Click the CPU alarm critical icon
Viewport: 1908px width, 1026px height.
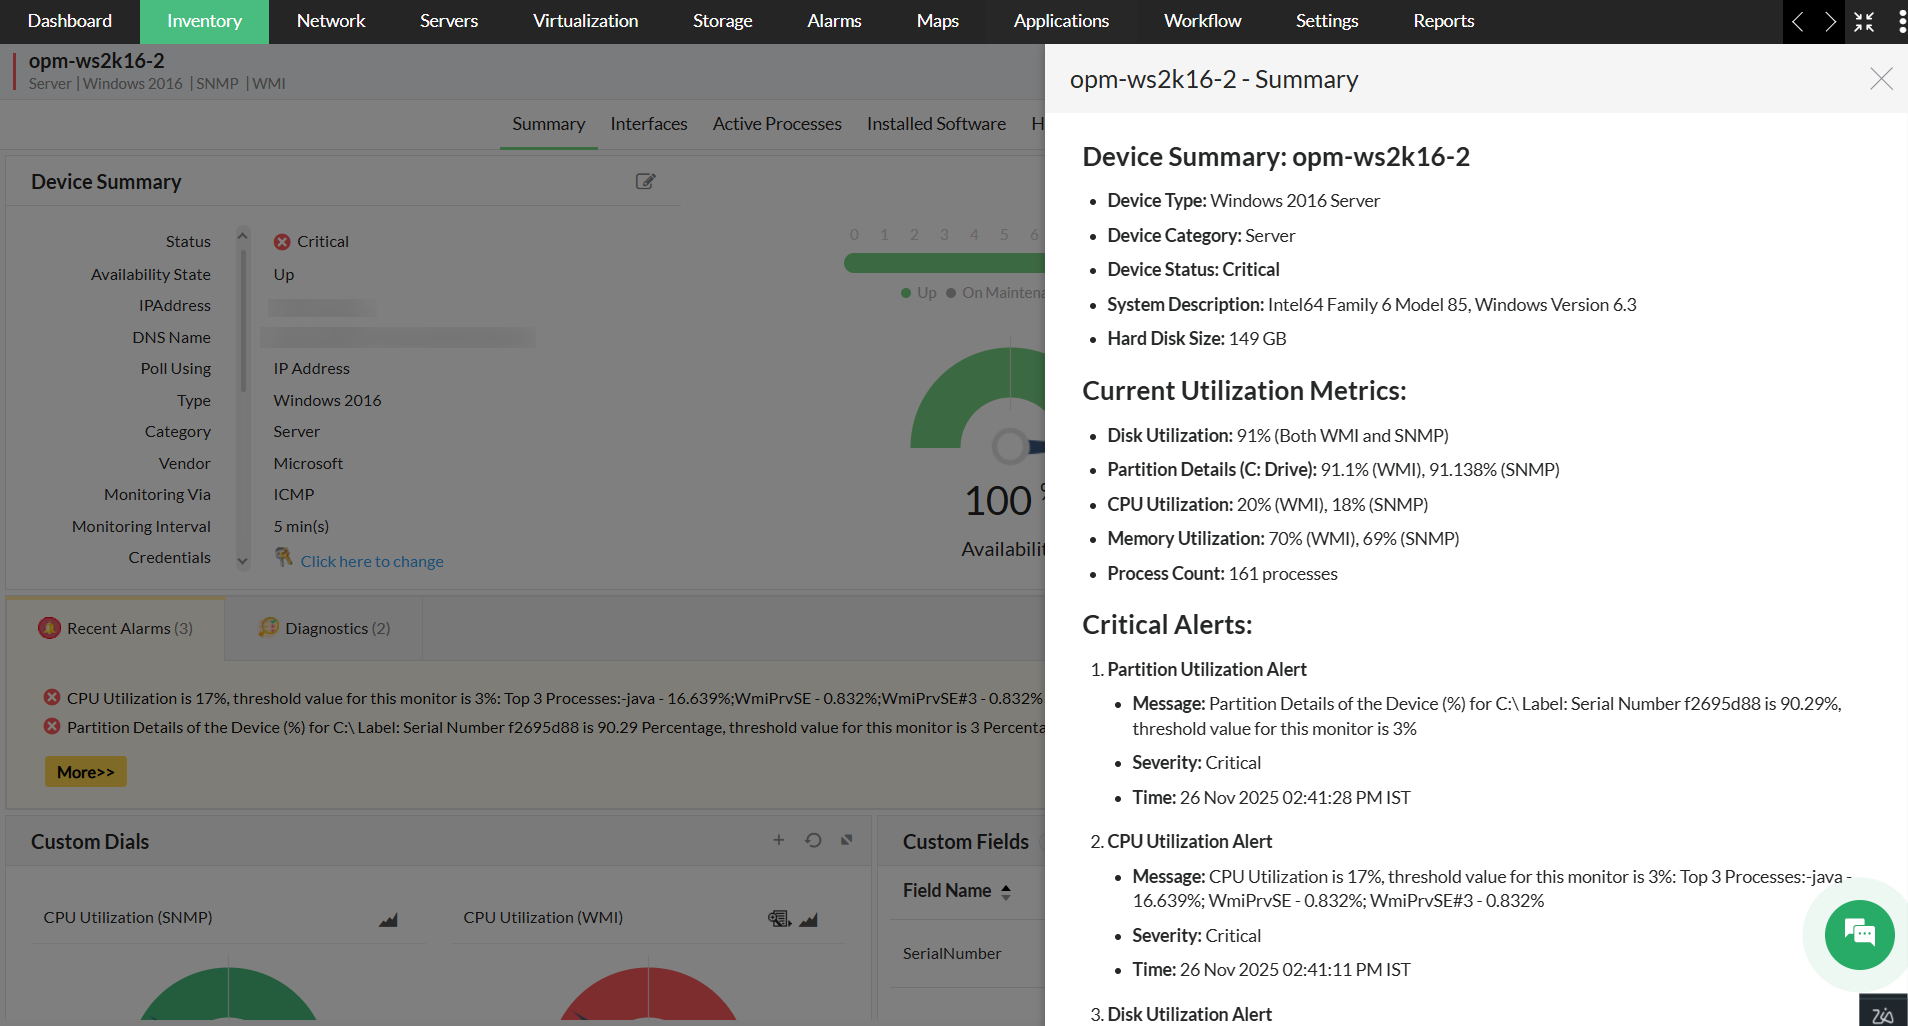52,697
